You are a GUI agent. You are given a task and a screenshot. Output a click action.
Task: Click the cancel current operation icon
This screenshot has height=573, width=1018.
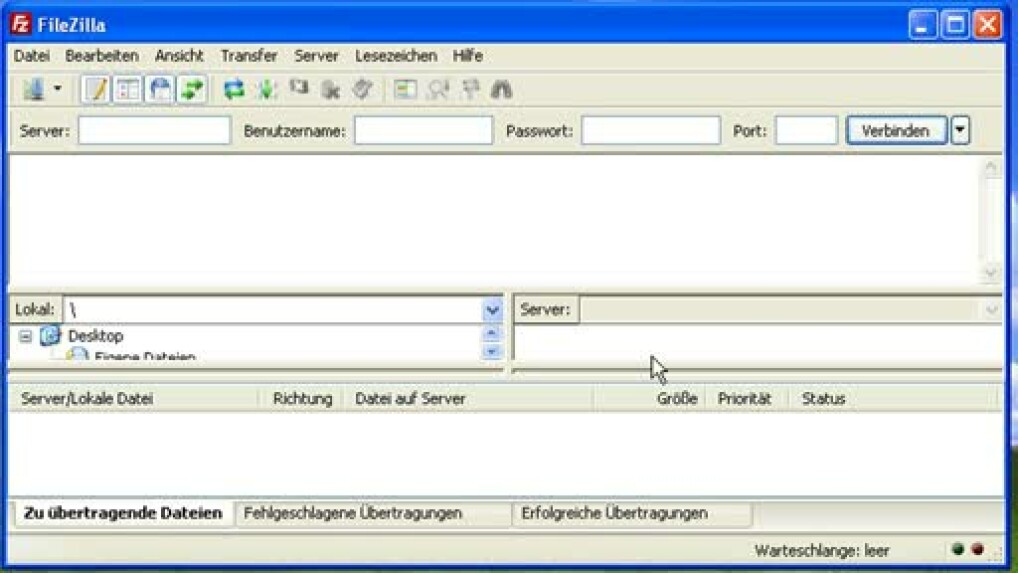[x=298, y=90]
